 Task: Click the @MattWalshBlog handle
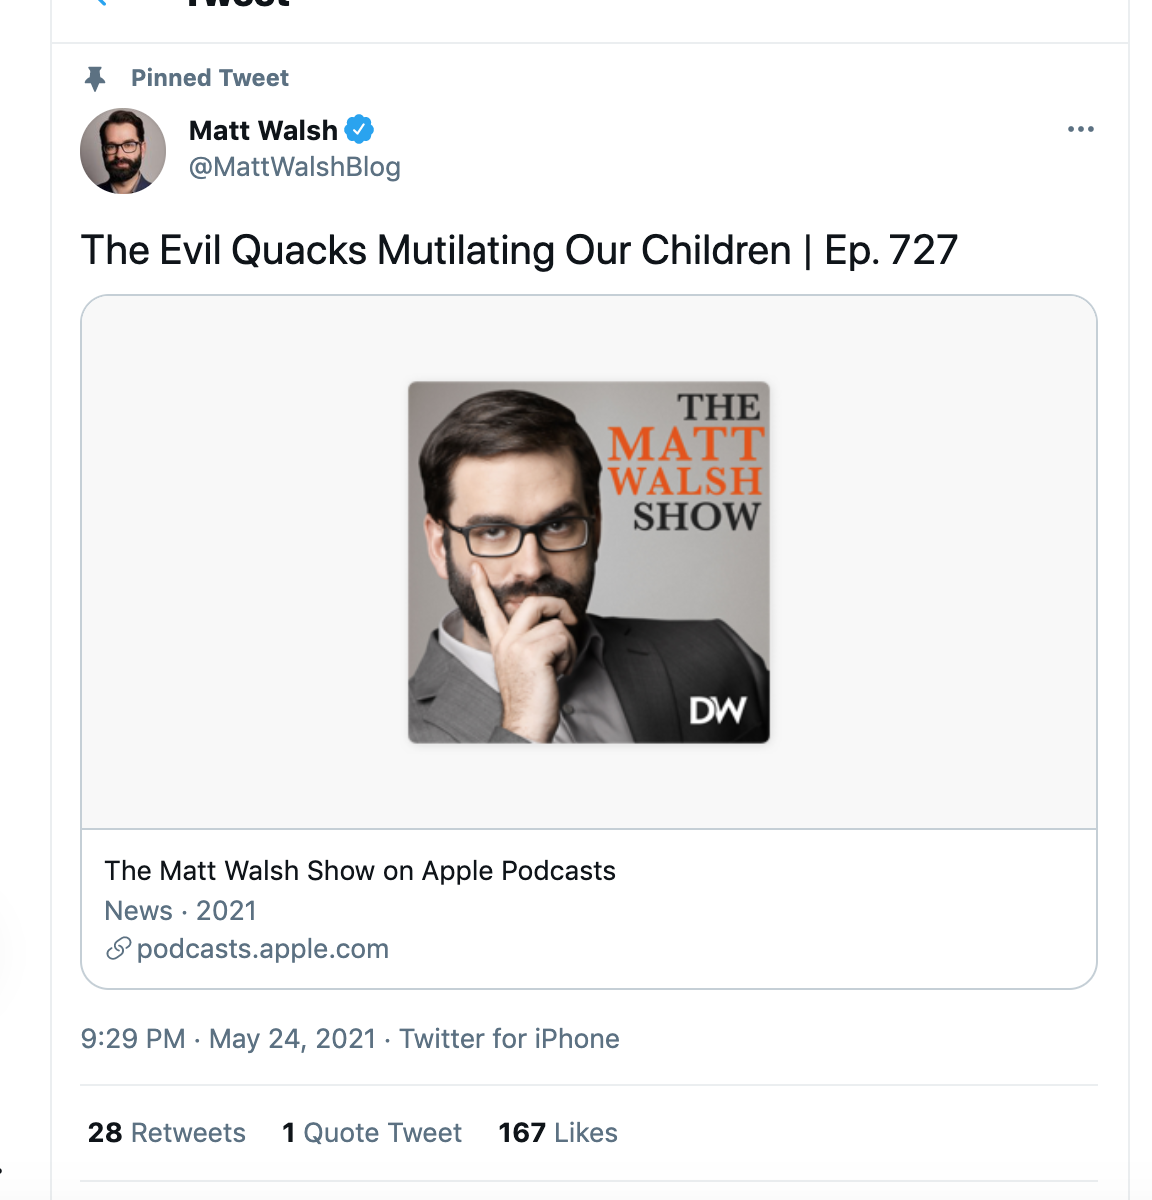tap(294, 167)
